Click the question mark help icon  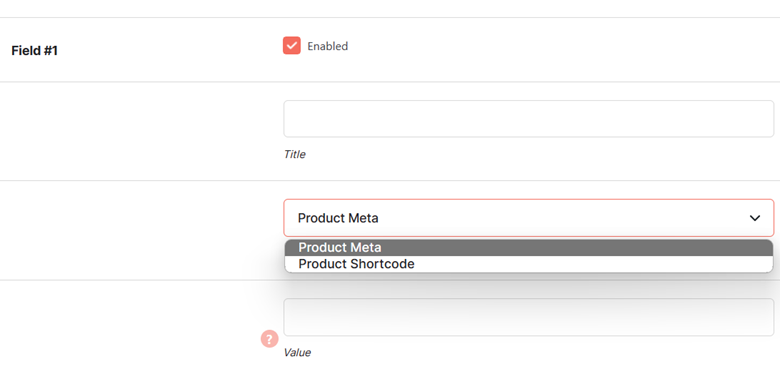click(269, 339)
